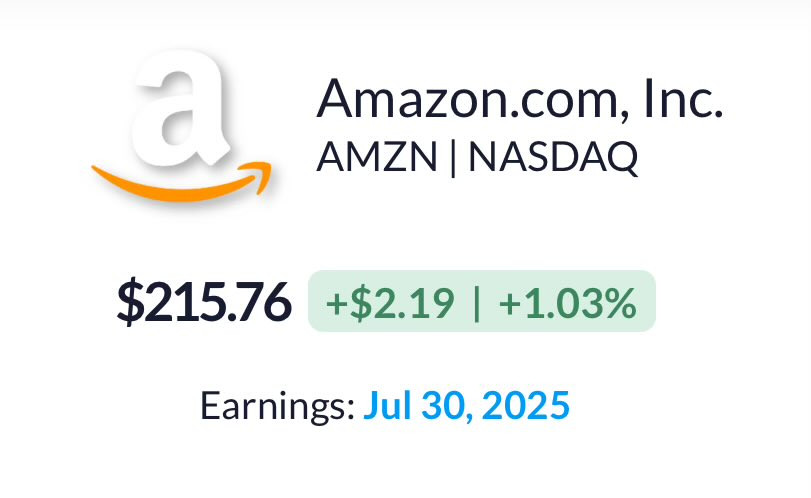The image size is (811, 498).
Task: Click the Earnings: label
Action: [277, 406]
